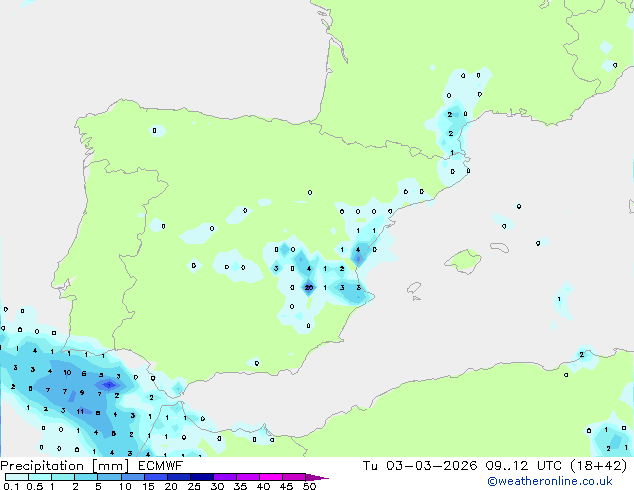Click the legend label 50
Image resolution: width=634 pixels, height=490 pixels.
(x=309, y=486)
